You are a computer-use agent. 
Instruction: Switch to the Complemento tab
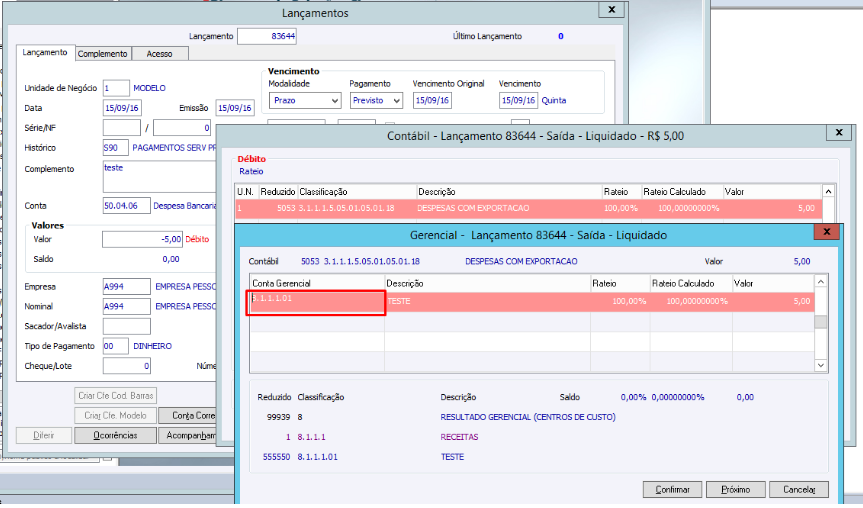point(103,54)
